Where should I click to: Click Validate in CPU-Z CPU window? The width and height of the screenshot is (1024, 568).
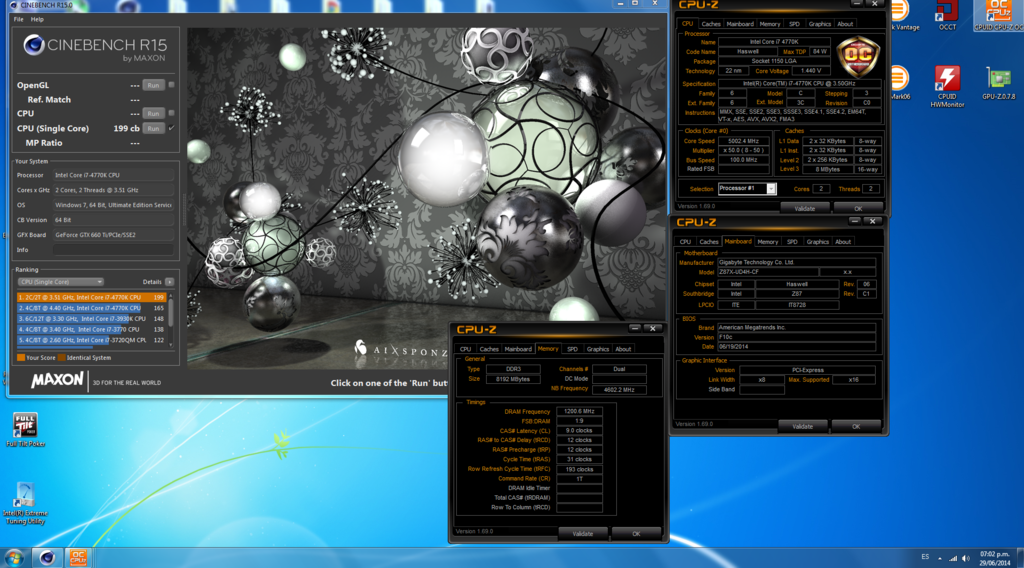click(x=805, y=208)
